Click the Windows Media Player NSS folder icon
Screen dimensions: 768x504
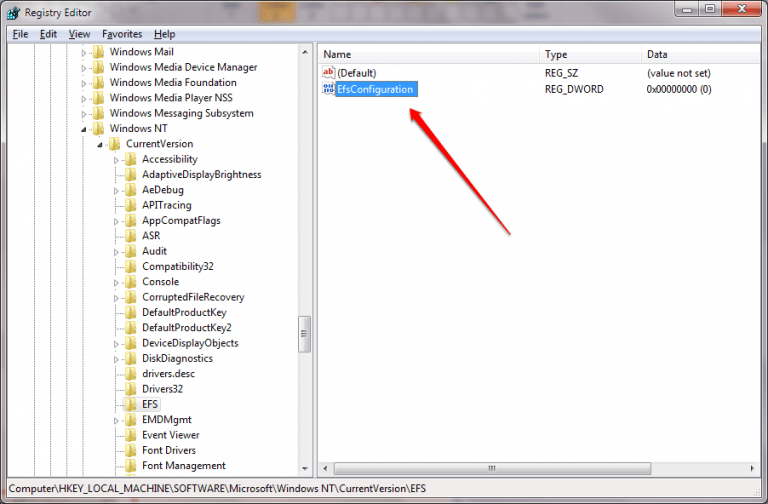tap(98, 97)
